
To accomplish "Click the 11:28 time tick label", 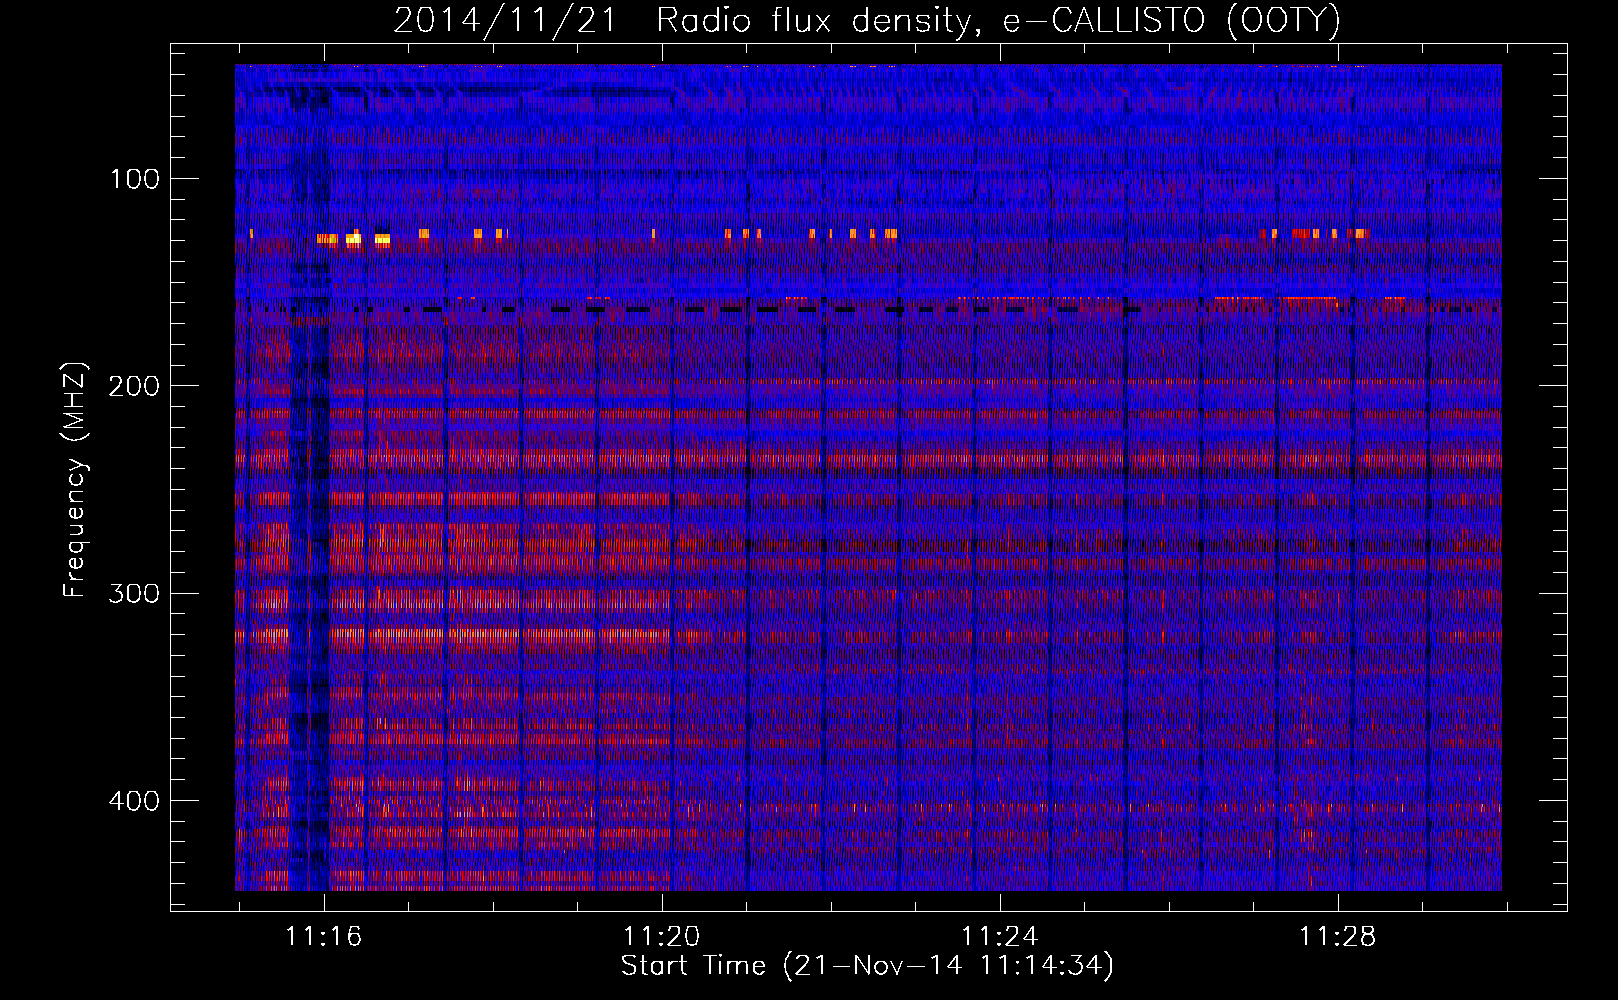I will 1338,937.
